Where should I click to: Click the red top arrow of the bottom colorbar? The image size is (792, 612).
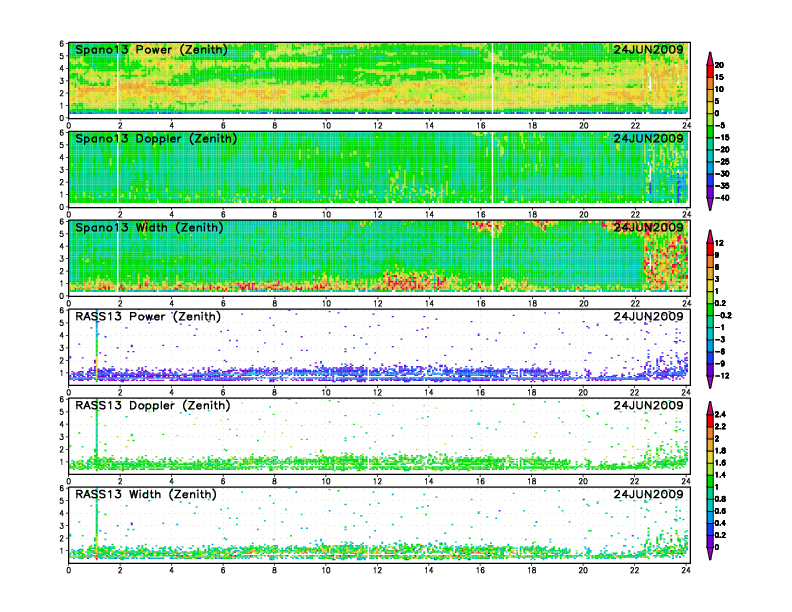point(710,405)
